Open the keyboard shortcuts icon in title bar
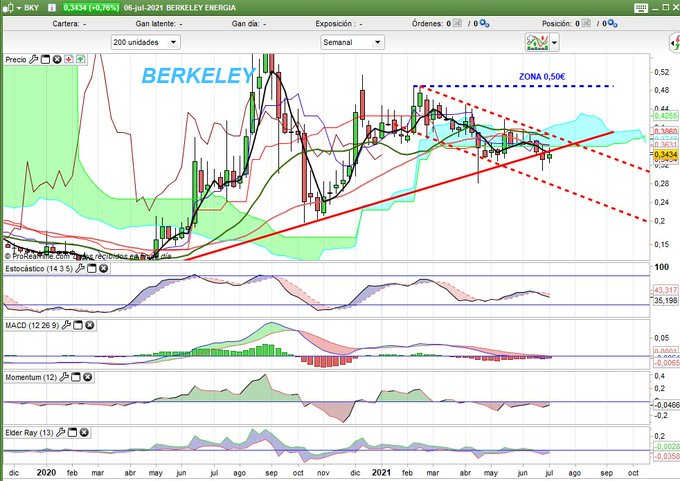Image resolution: width=680 pixels, height=481 pixels. tap(640, 8)
